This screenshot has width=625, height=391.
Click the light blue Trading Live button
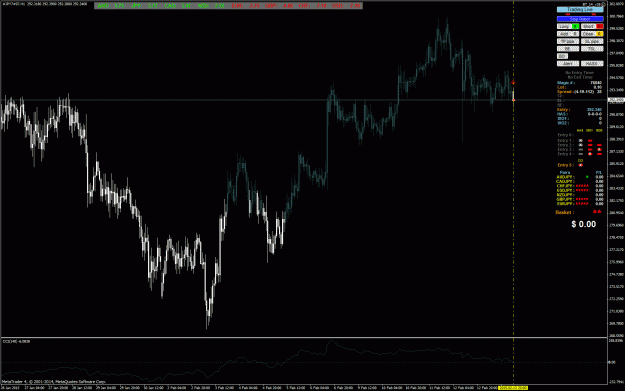pyautogui.click(x=580, y=9)
